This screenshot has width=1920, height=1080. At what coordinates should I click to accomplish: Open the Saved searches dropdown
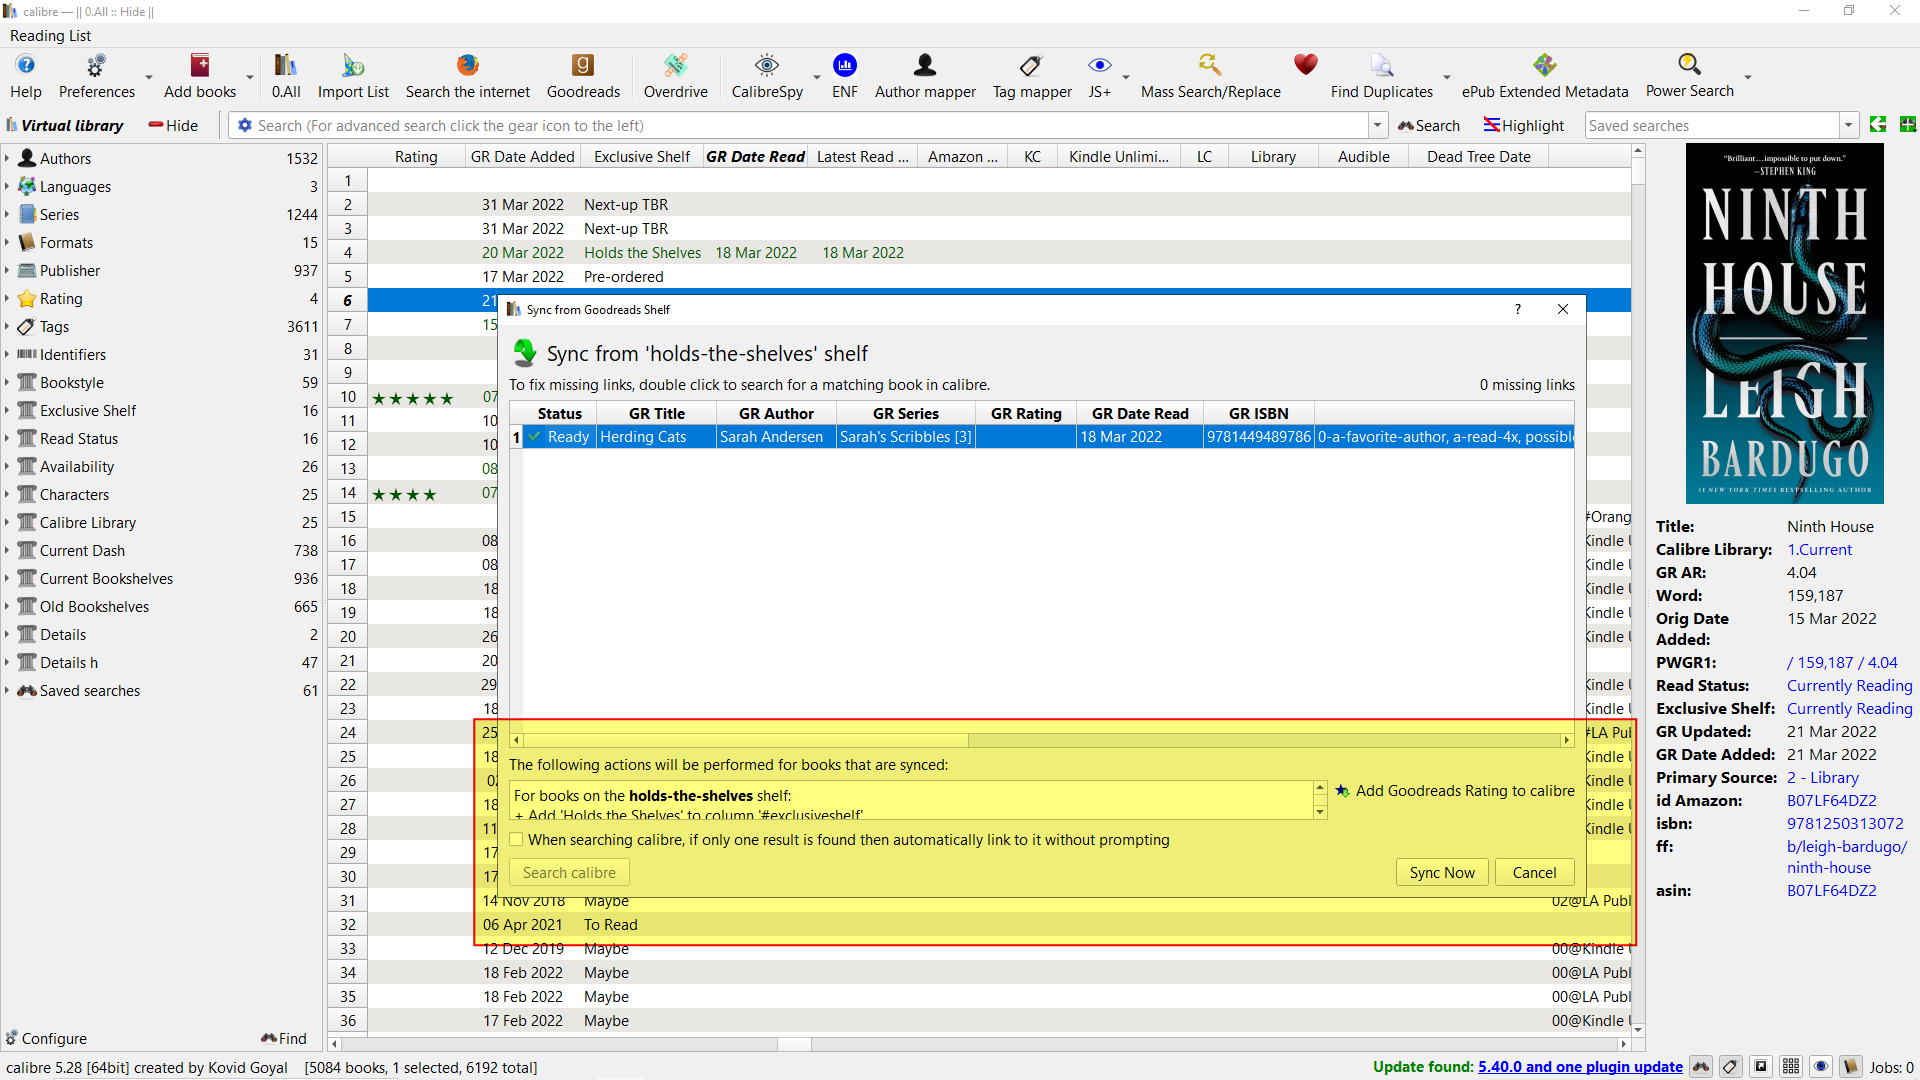click(x=1848, y=125)
